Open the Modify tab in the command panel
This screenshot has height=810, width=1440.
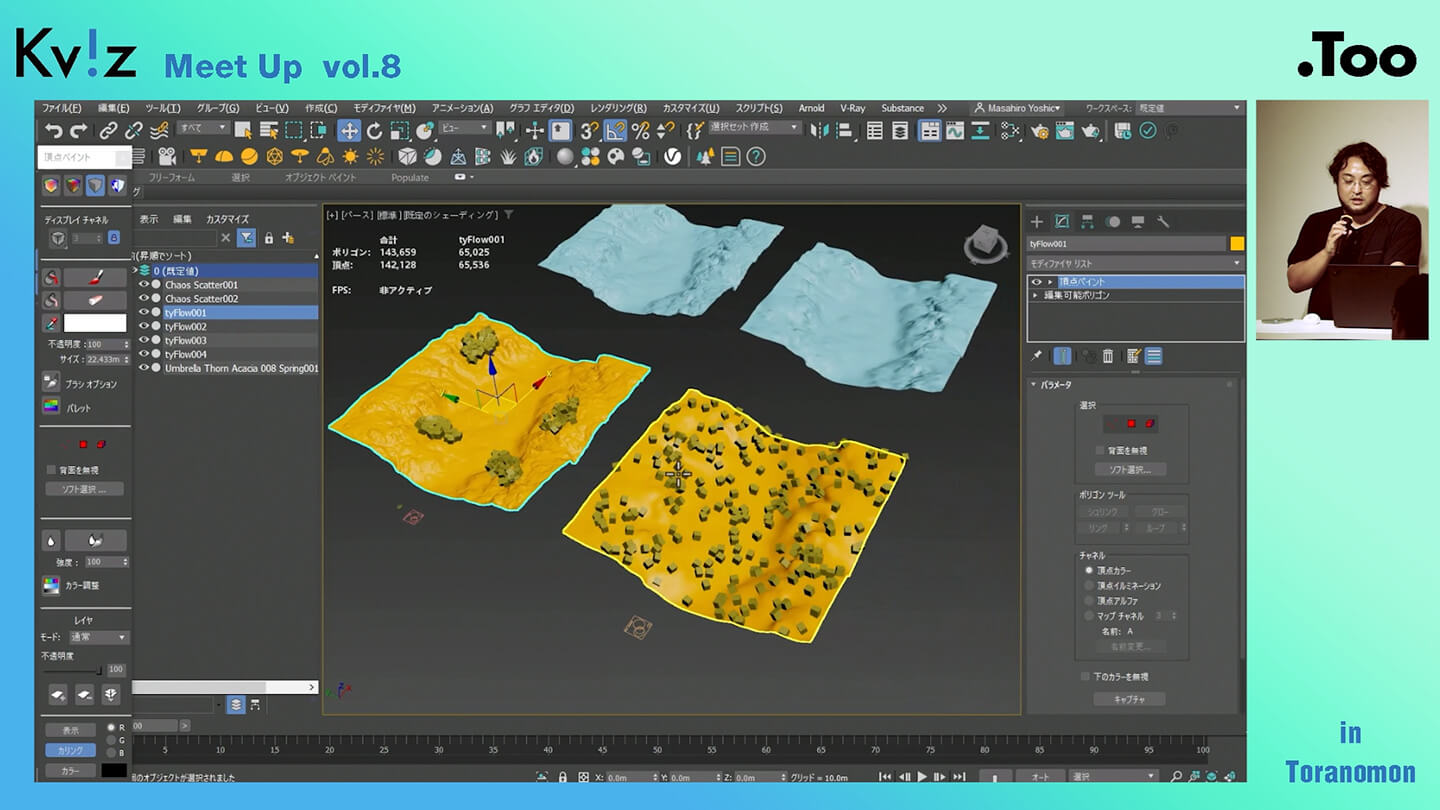(1062, 222)
